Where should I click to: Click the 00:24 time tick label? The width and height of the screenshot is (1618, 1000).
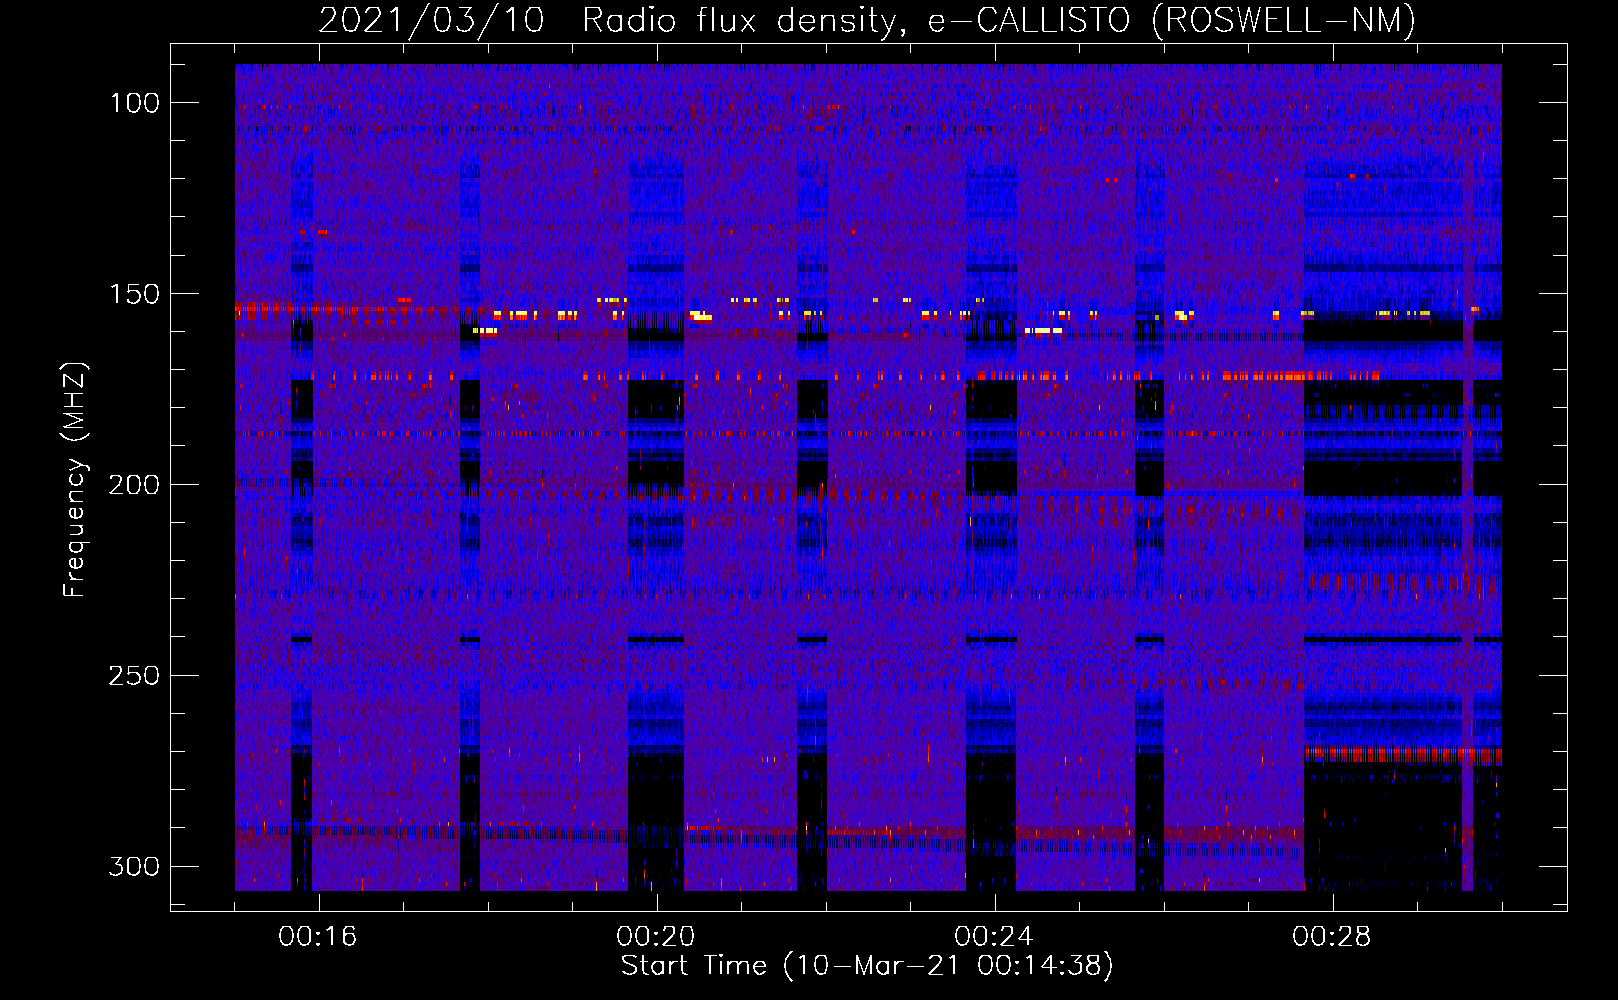point(994,937)
